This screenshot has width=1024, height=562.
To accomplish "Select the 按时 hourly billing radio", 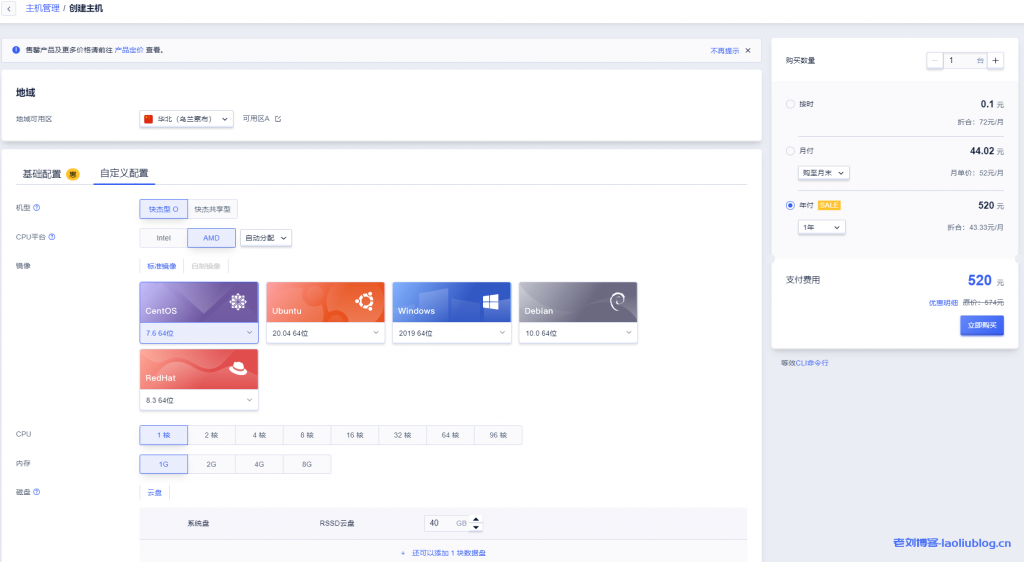I will coord(791,104).
